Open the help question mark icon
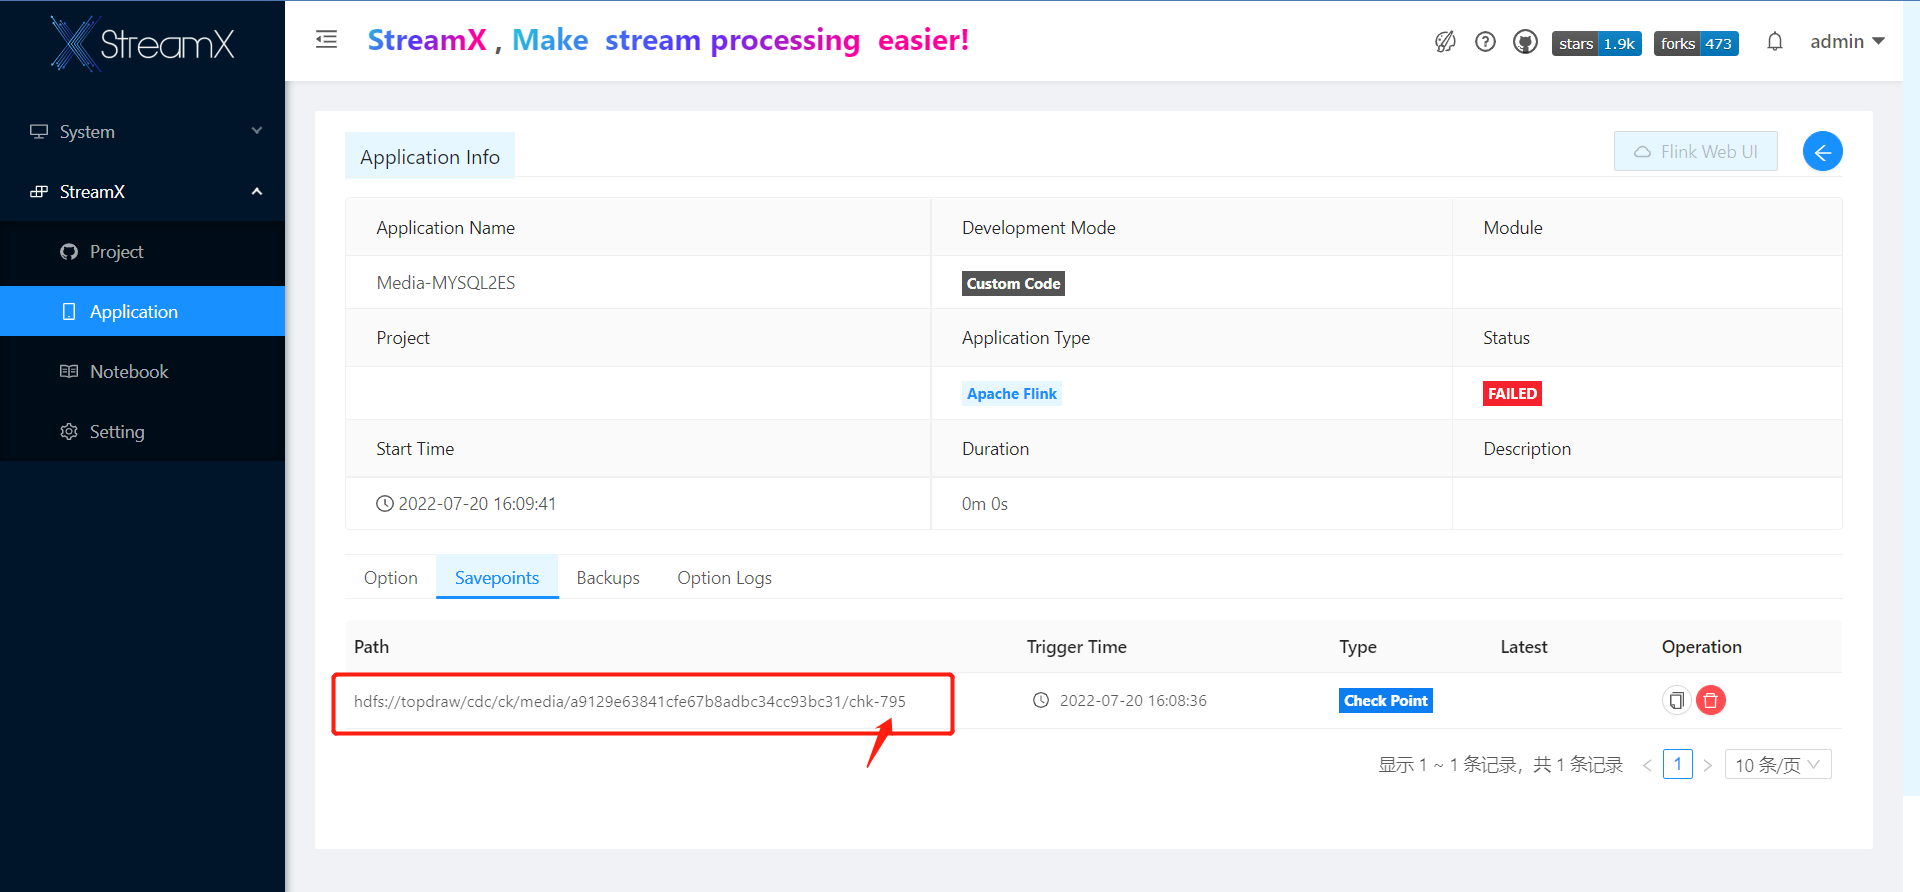The height and width of the screenshot is (892, 1920). click(x=1485, y=42)
